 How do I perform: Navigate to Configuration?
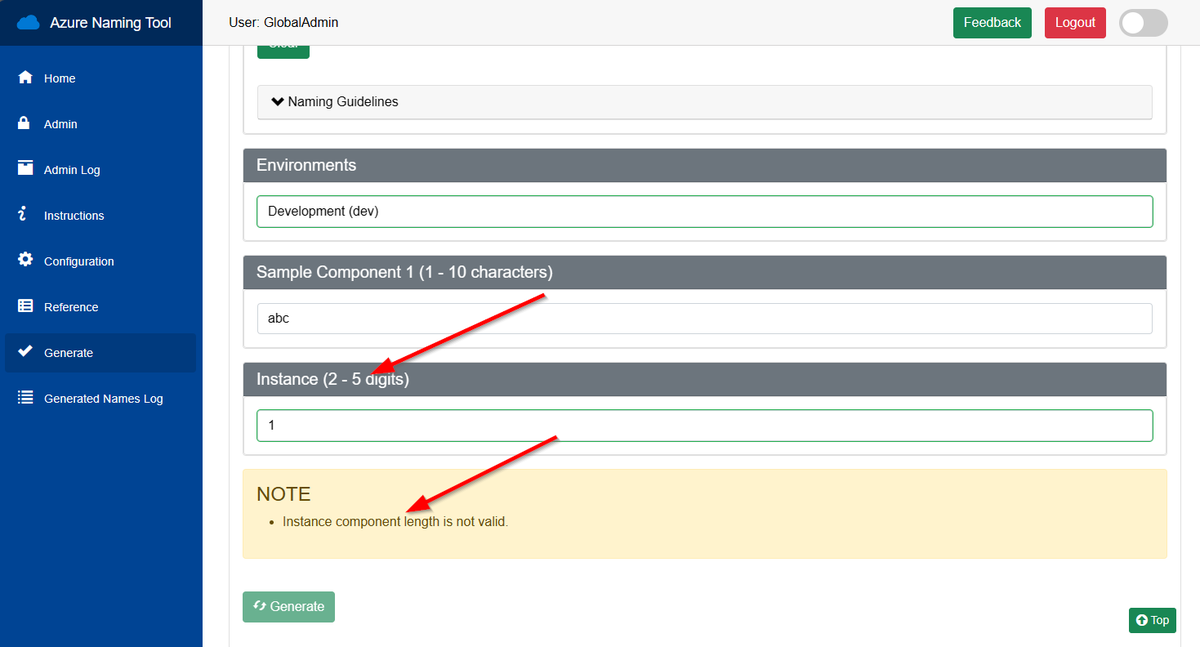coord(100,261)
